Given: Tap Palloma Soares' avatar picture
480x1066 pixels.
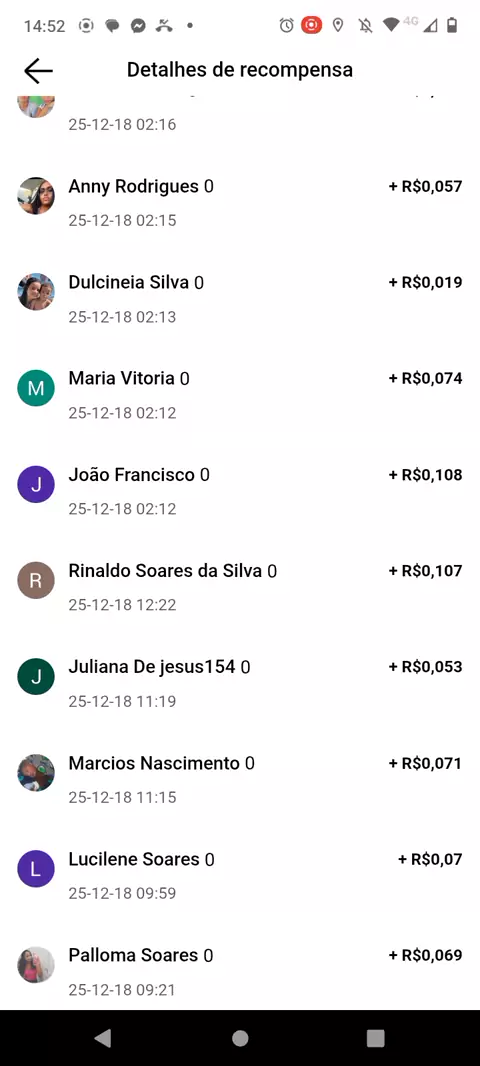Looking at the screenshot, I should tap(35, 964).
